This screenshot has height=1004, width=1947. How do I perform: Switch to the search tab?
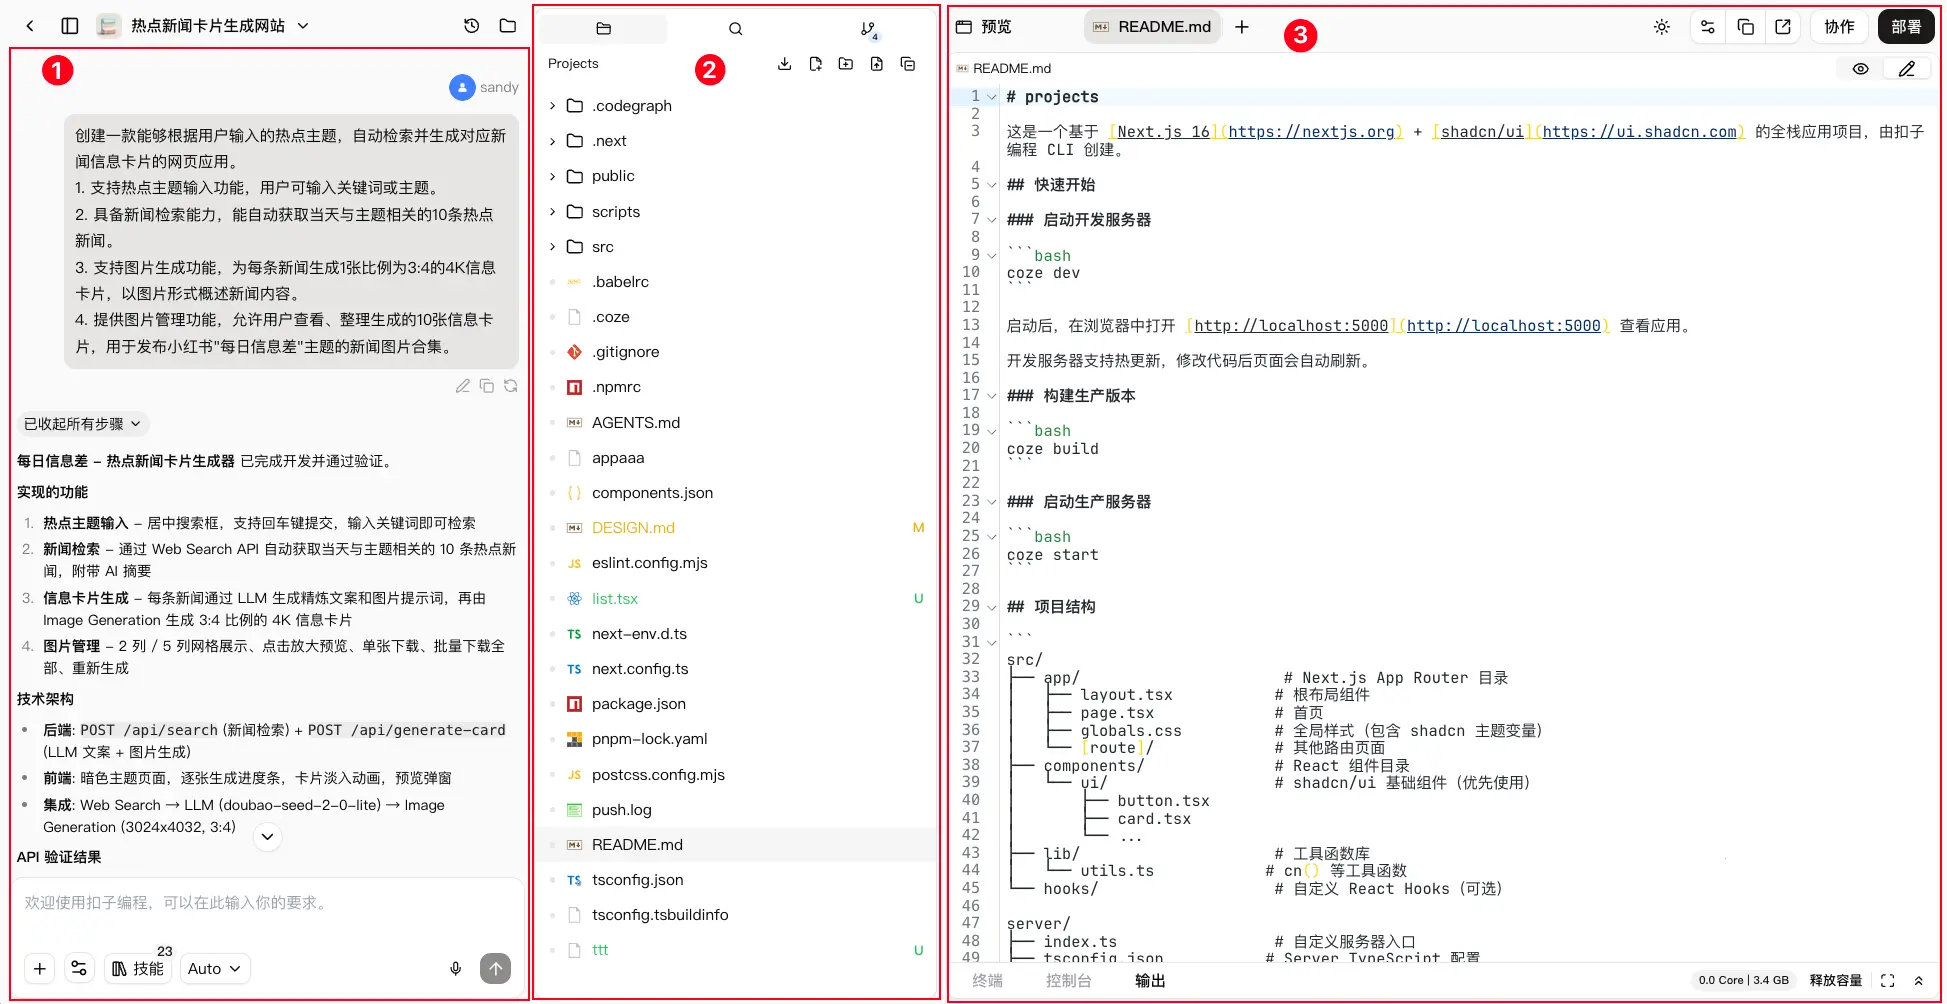click(736, 29)
